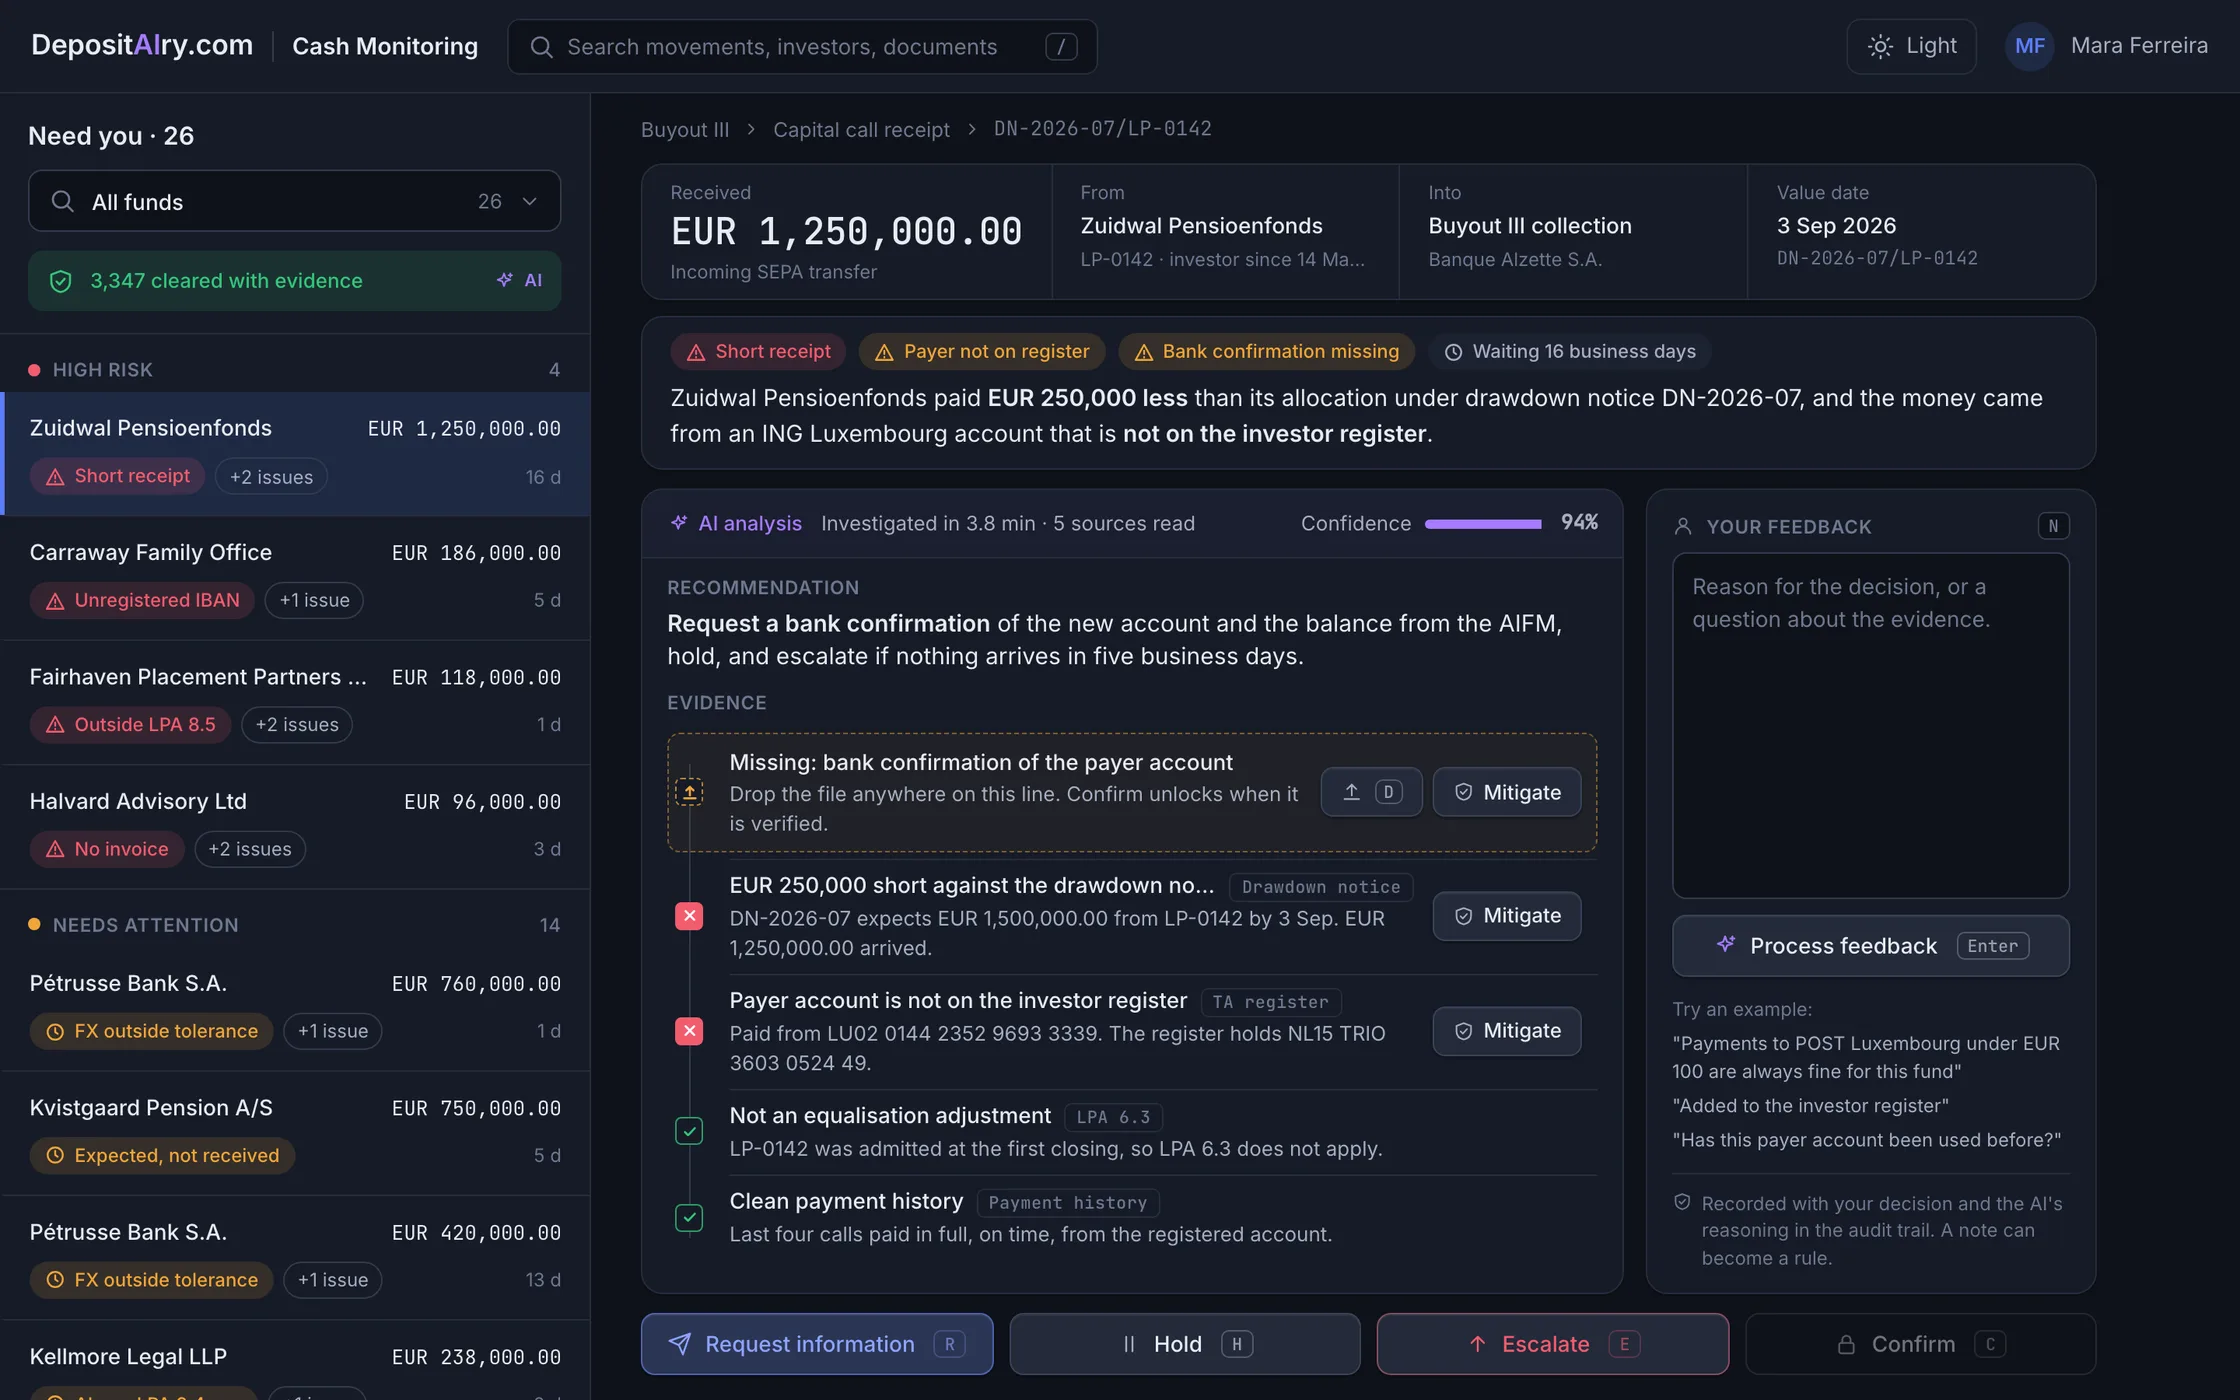Mitigate the missing bank confirmation evidence
The height and width of the screenshot is (1400, 2240).
point(1507,792)
